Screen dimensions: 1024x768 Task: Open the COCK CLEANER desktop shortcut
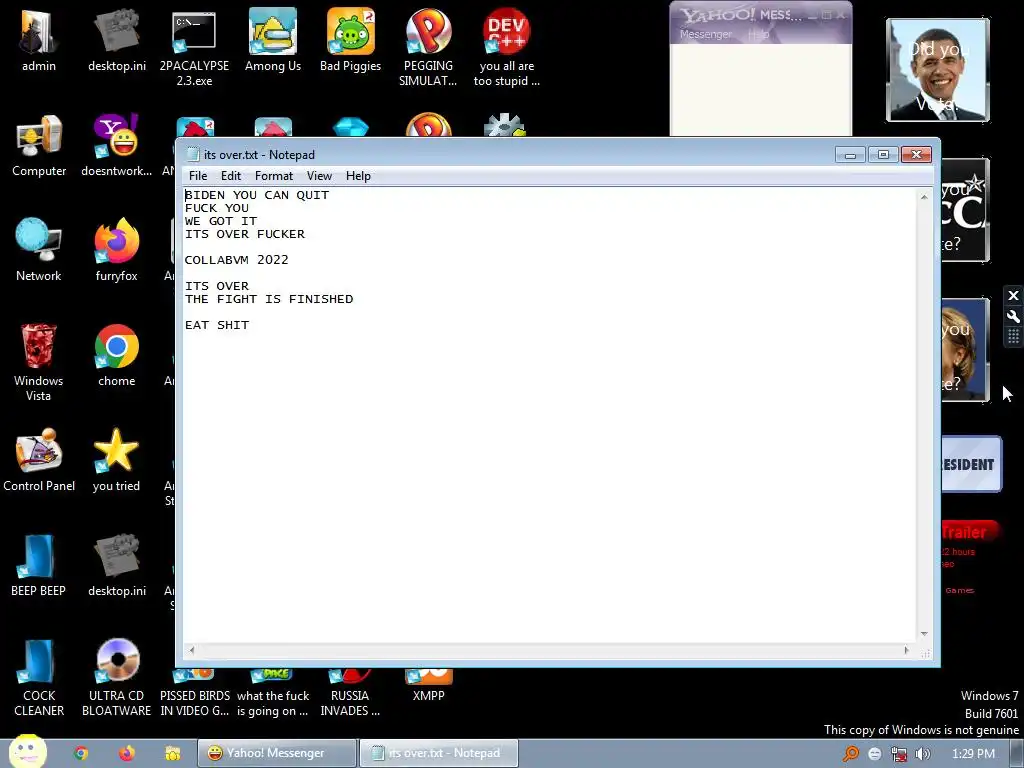(x=39, y=678)
